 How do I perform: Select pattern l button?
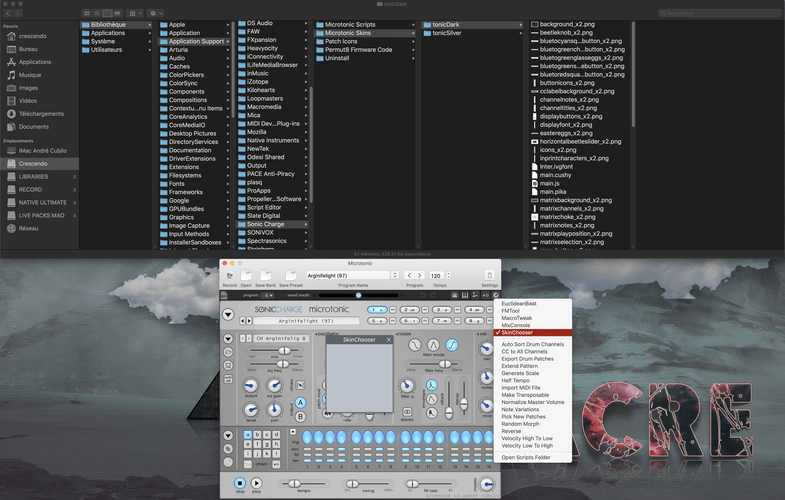click(x=276, y=453)
